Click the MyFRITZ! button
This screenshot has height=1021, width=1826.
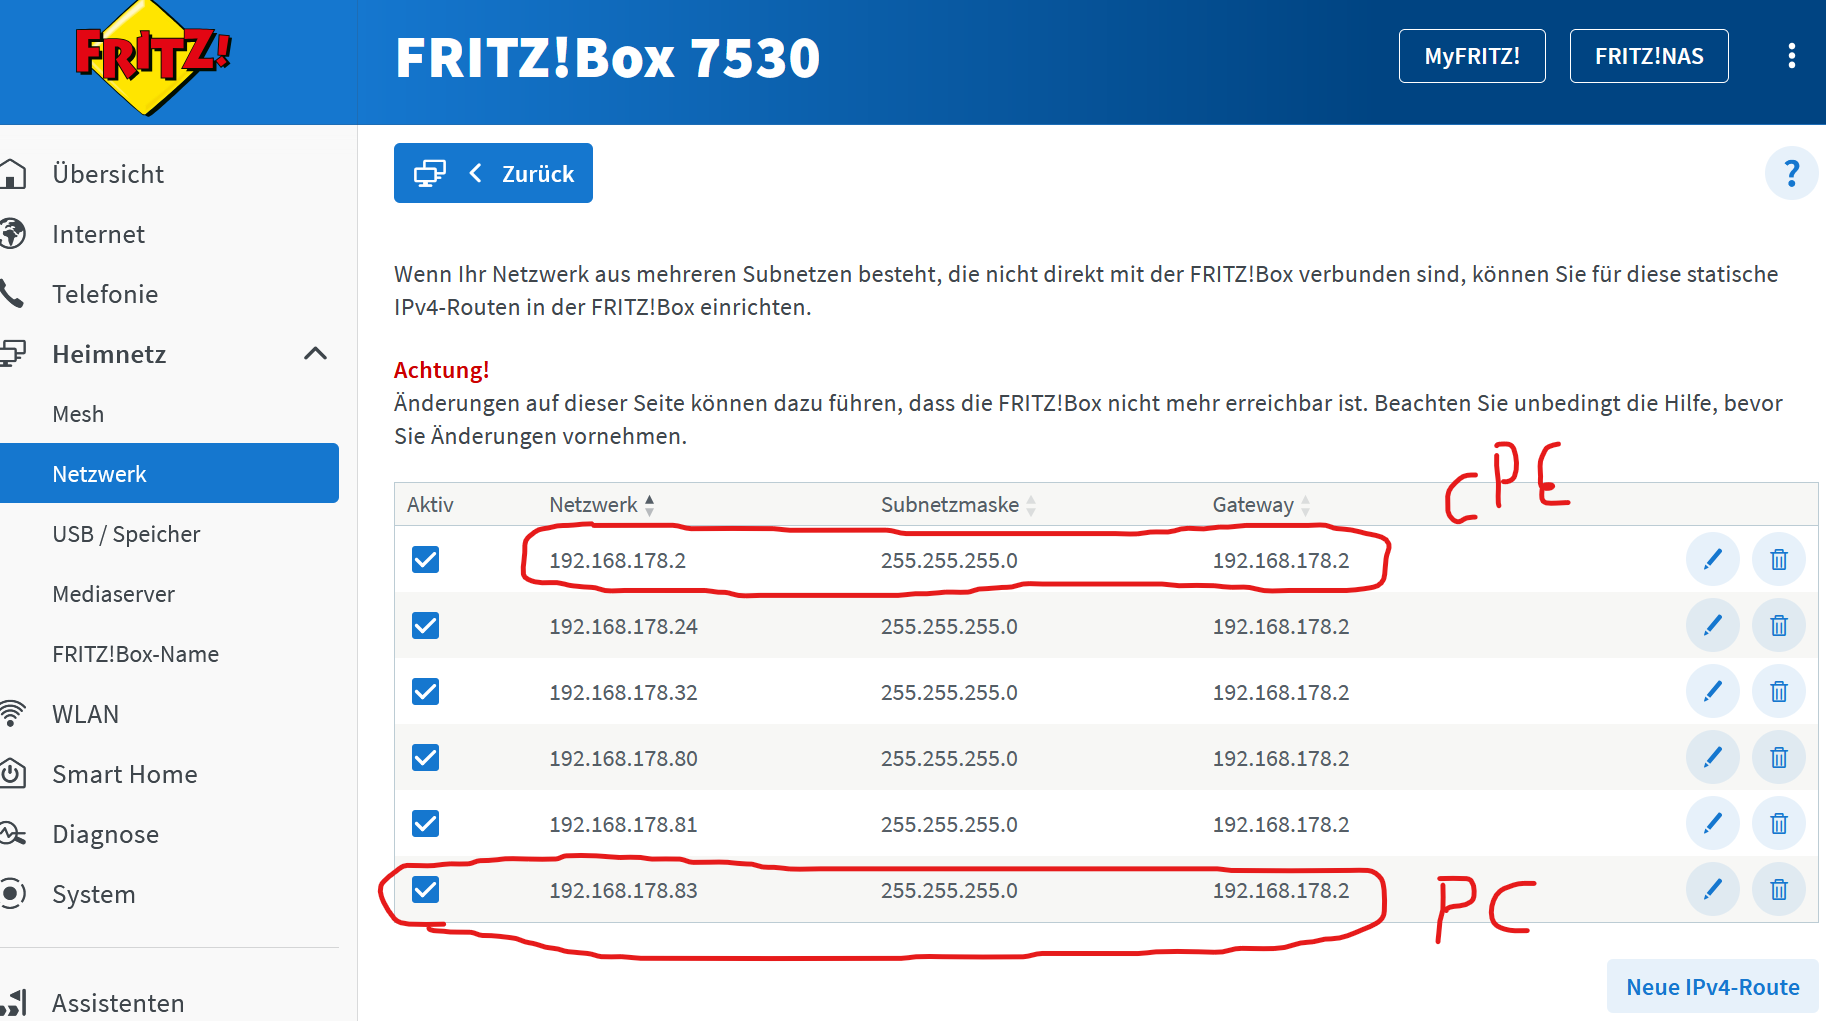pyautogui.click(x=1471, y=56)
